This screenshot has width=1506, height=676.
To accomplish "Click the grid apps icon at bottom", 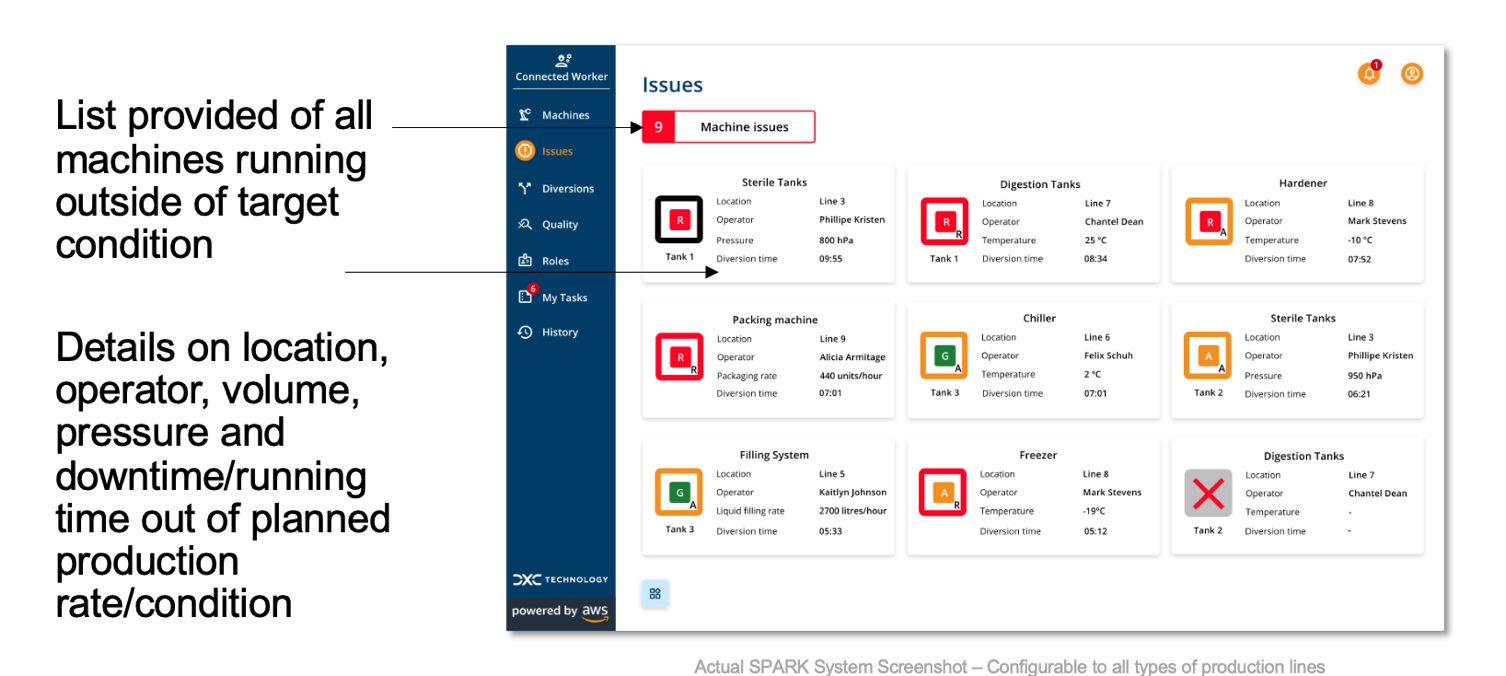I will click(x=655, y=594).
